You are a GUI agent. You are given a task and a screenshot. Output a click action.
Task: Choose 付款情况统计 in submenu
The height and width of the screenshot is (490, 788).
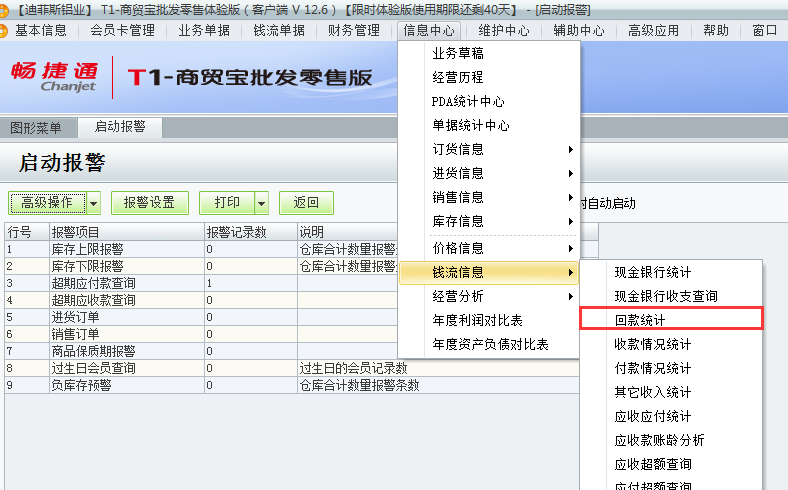671,368
